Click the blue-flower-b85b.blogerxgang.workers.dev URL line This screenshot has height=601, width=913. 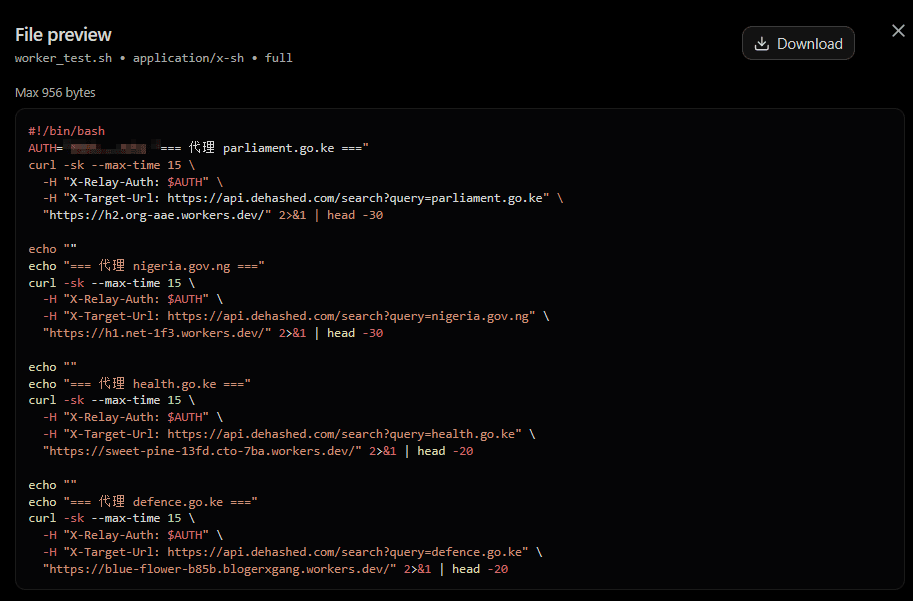click(x=275, y=569)
